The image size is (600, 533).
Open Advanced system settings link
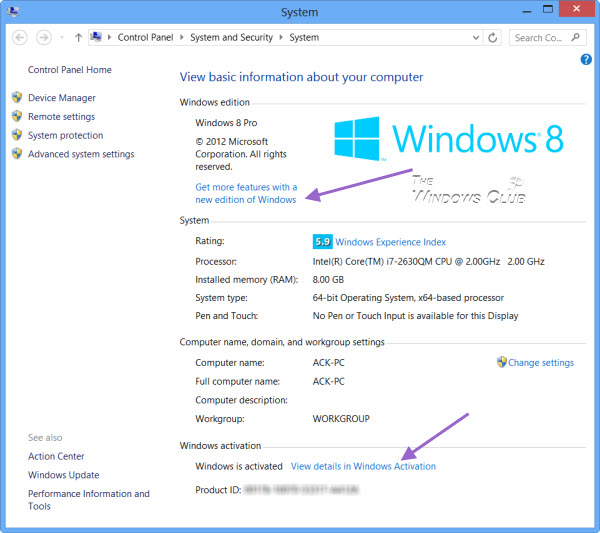(x=81, y=154)
